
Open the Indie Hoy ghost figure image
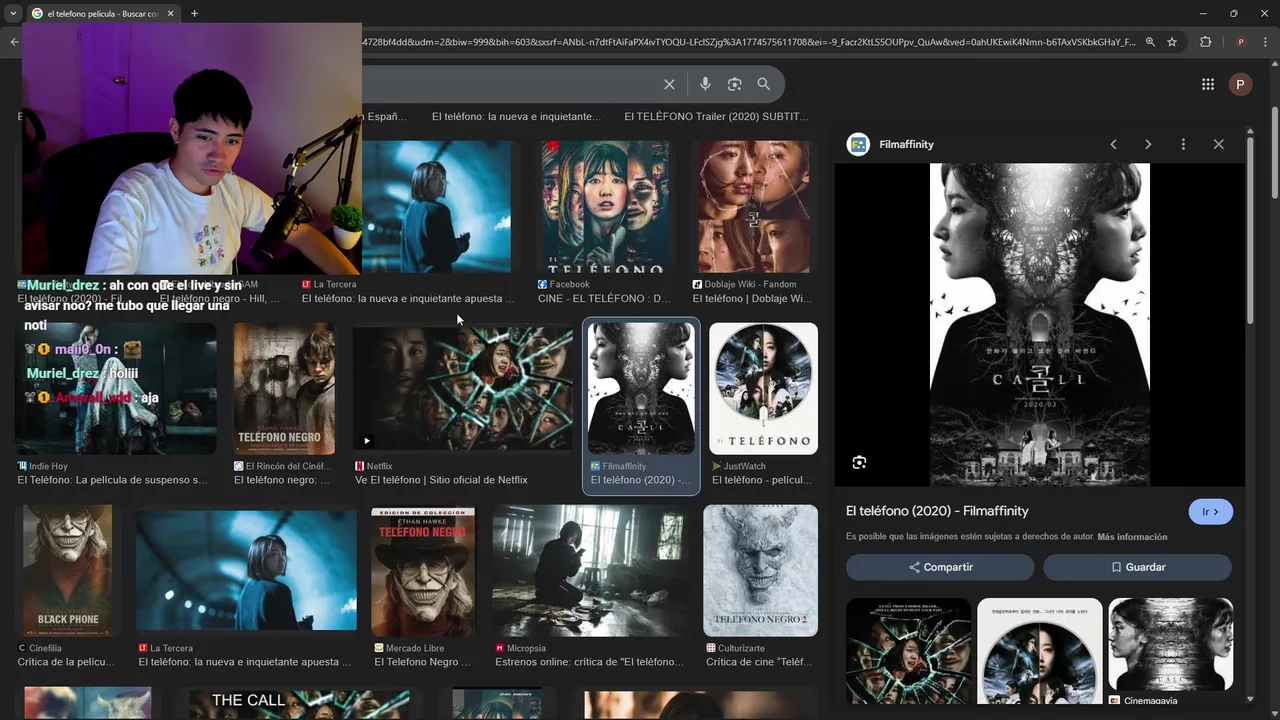pyautogui.click(x=116, y=389)
